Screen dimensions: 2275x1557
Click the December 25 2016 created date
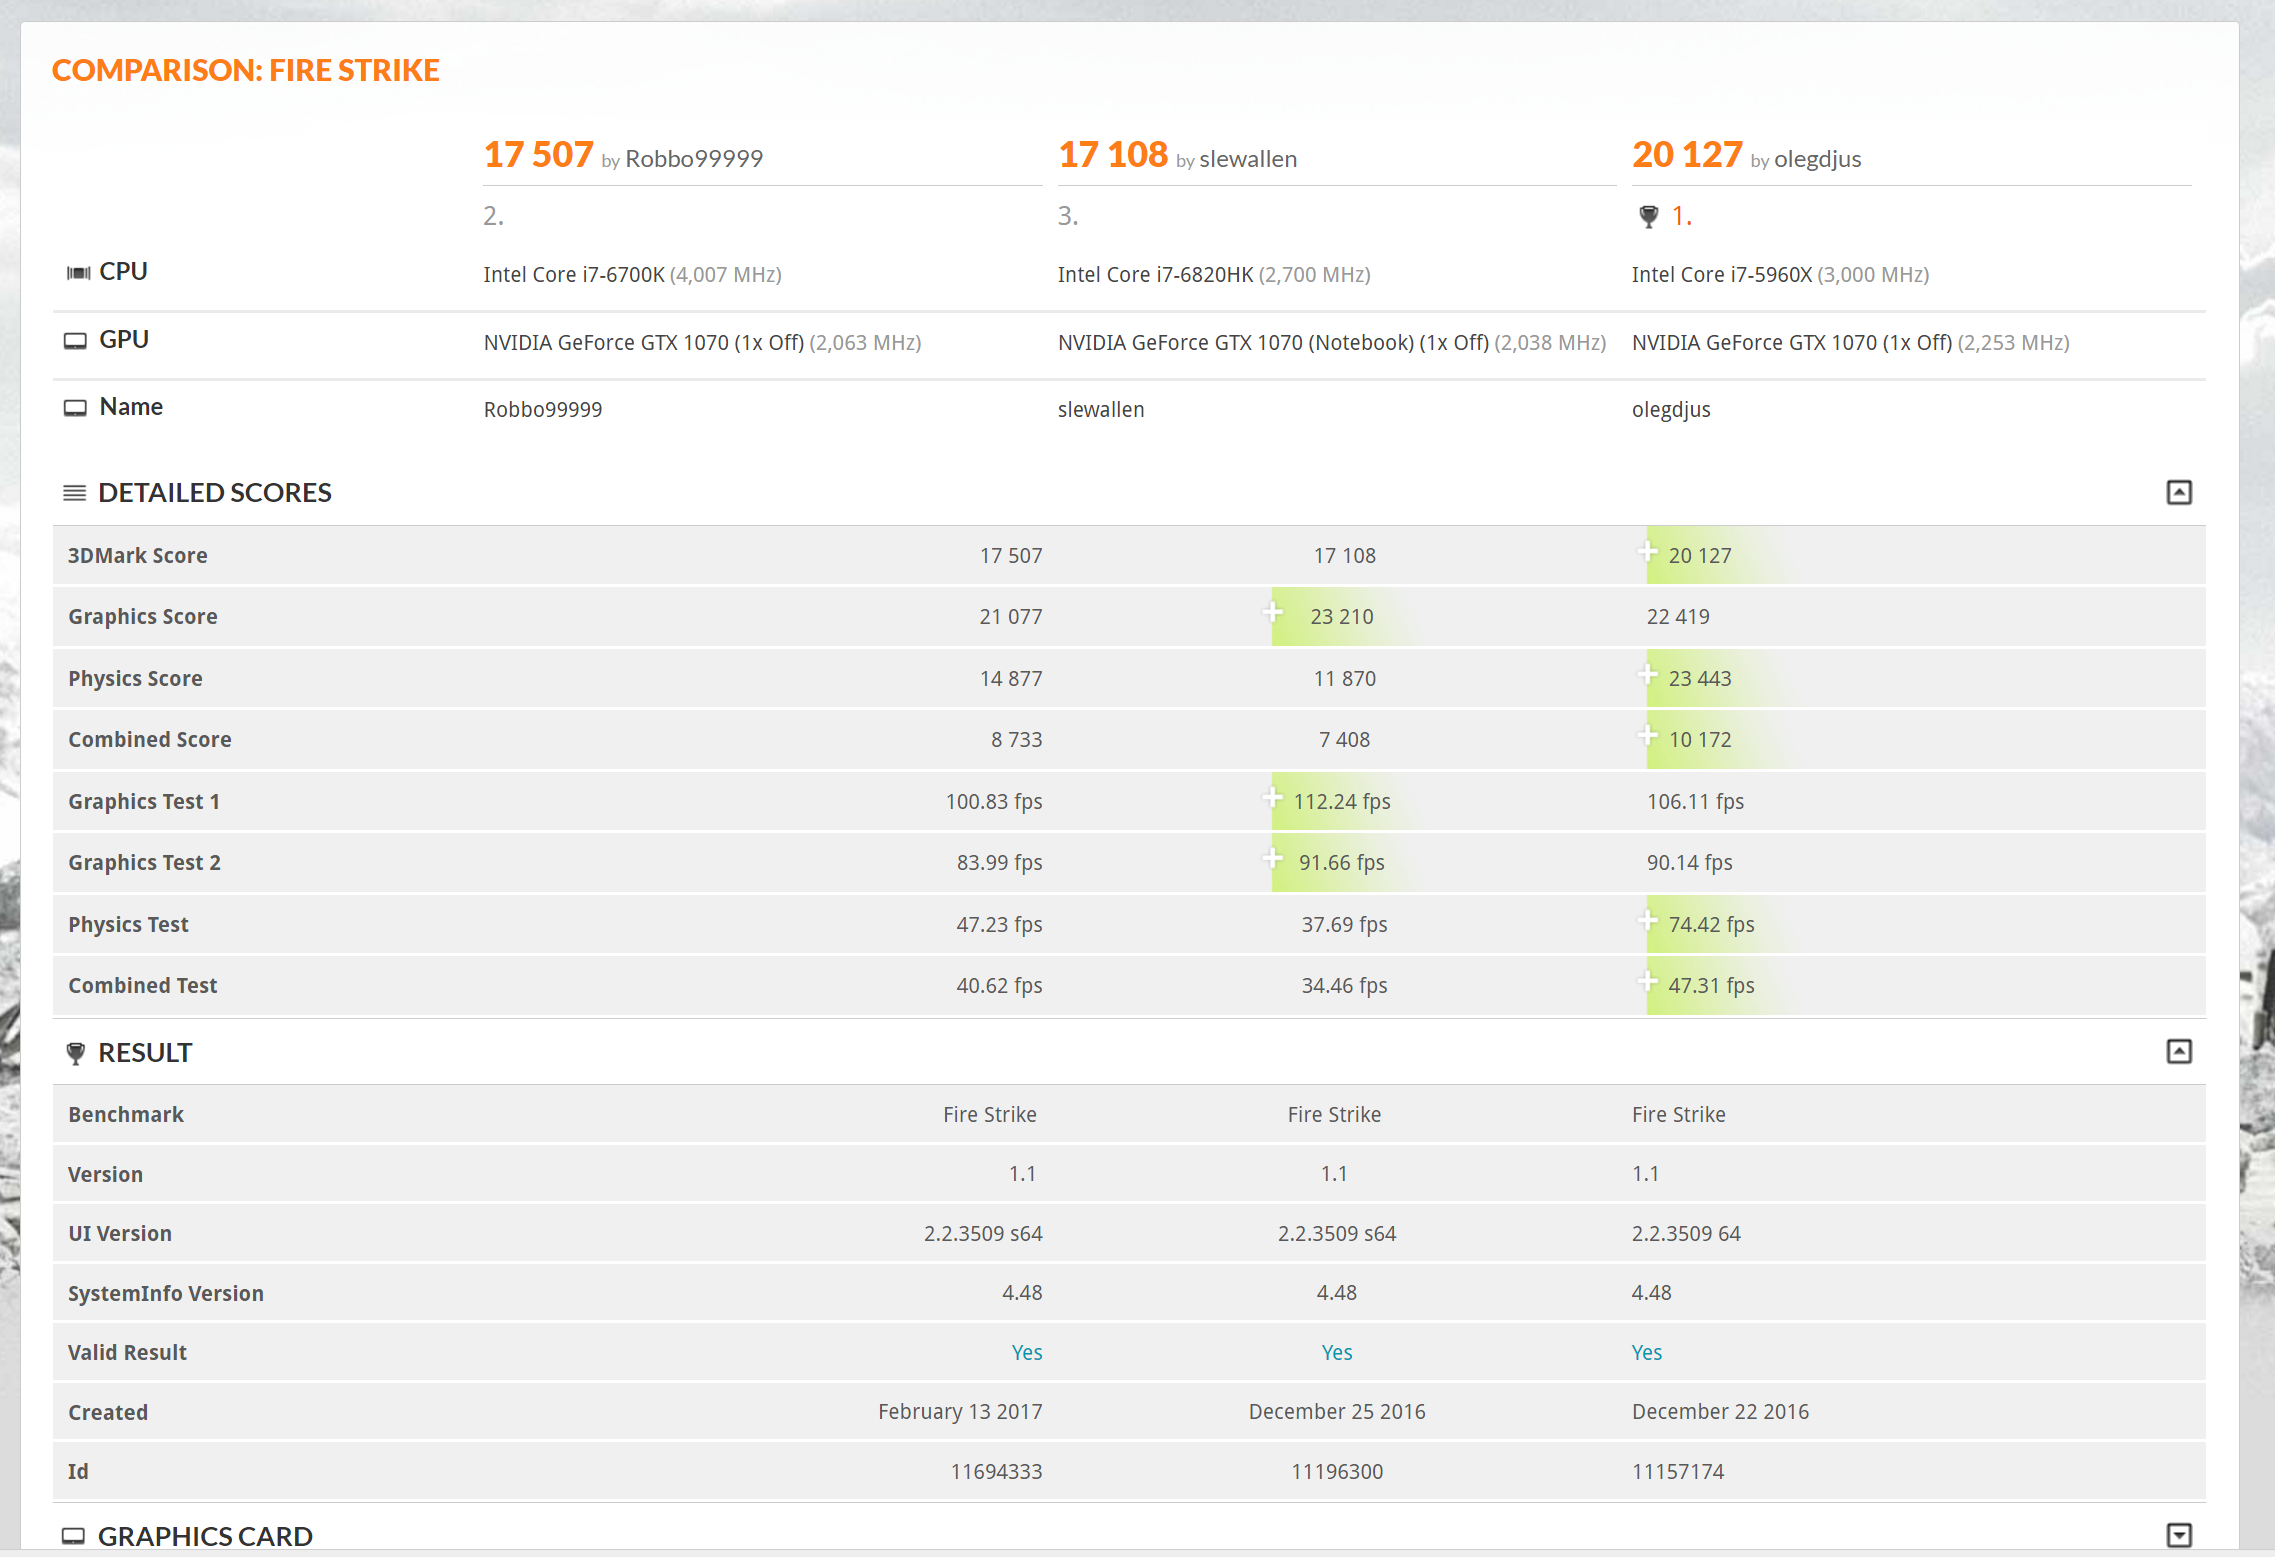coord(1337,1412)
